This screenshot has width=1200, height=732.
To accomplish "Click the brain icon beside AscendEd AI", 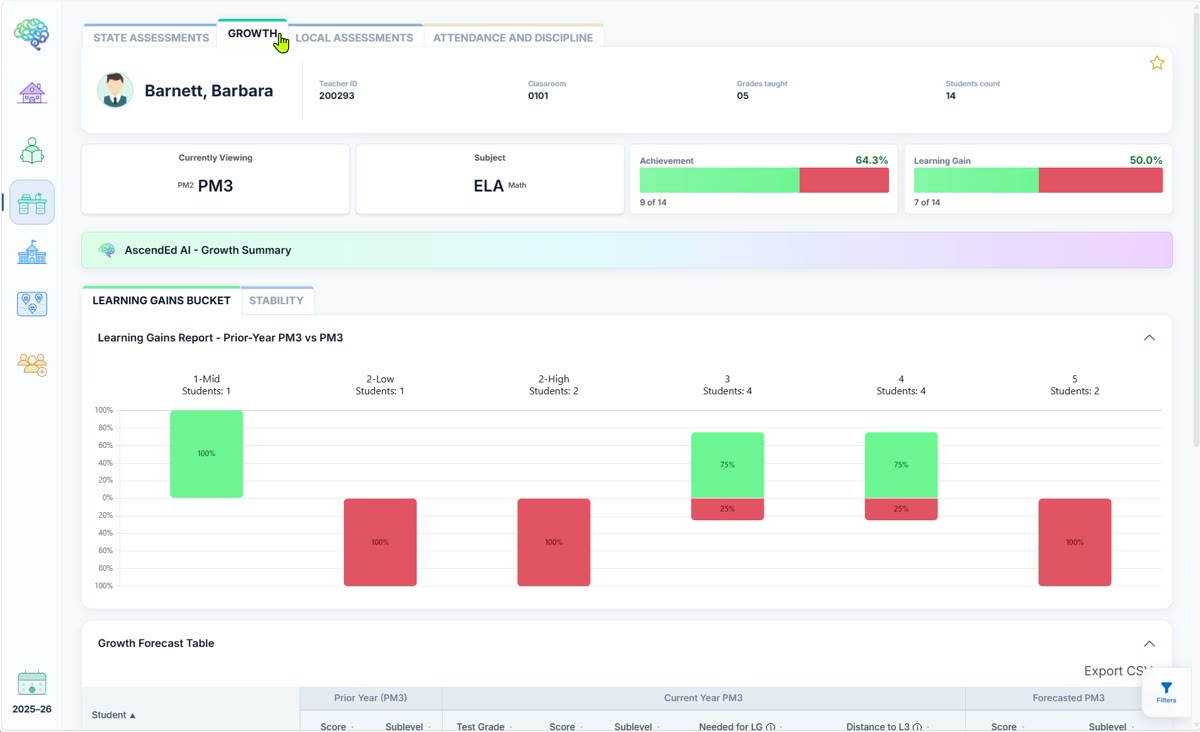I will click(107, 250).
